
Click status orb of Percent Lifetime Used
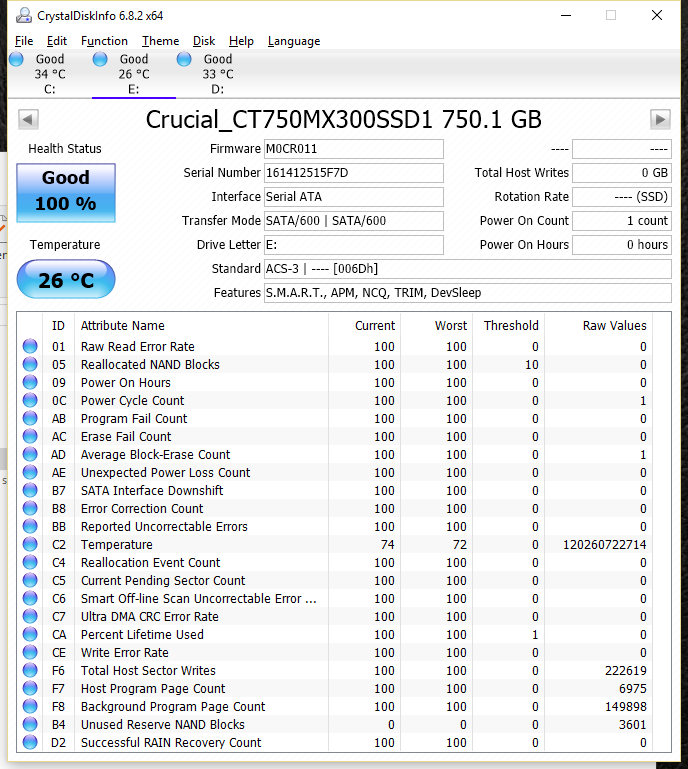[x=30, y=634]
